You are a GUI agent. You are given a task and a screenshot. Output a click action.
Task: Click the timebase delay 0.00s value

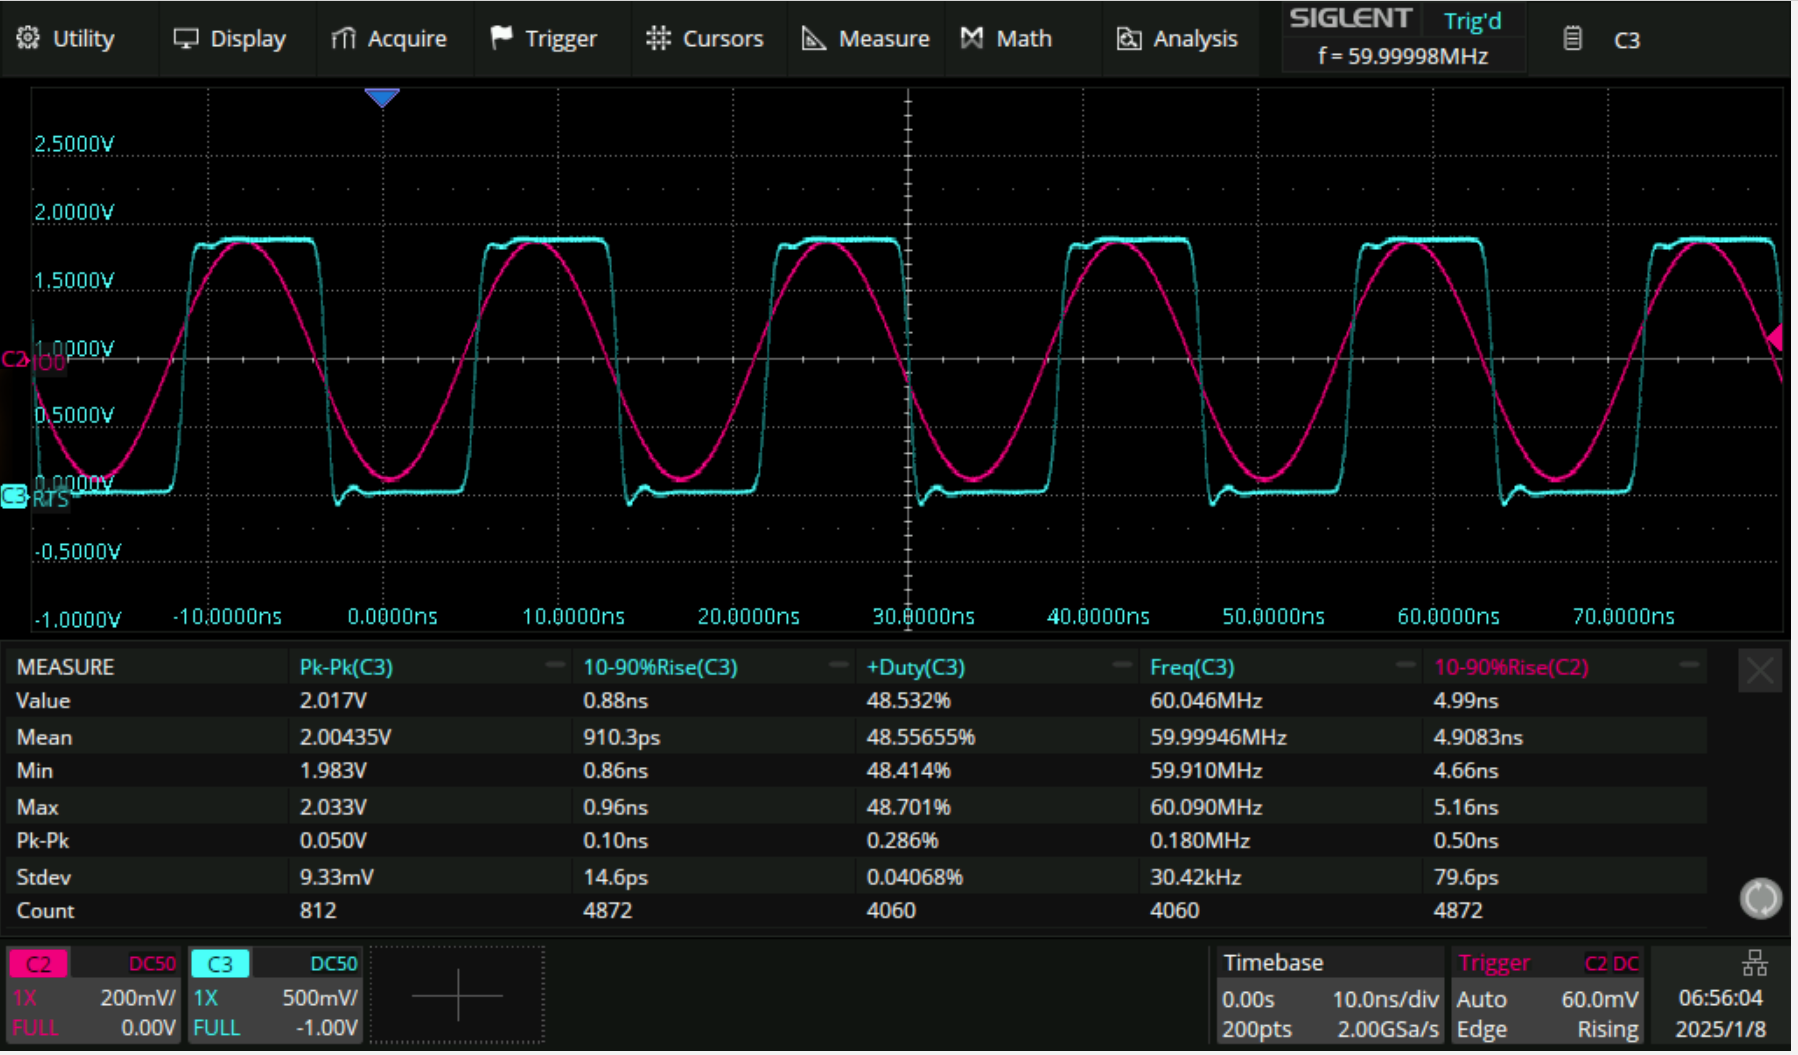[1248, 999]
